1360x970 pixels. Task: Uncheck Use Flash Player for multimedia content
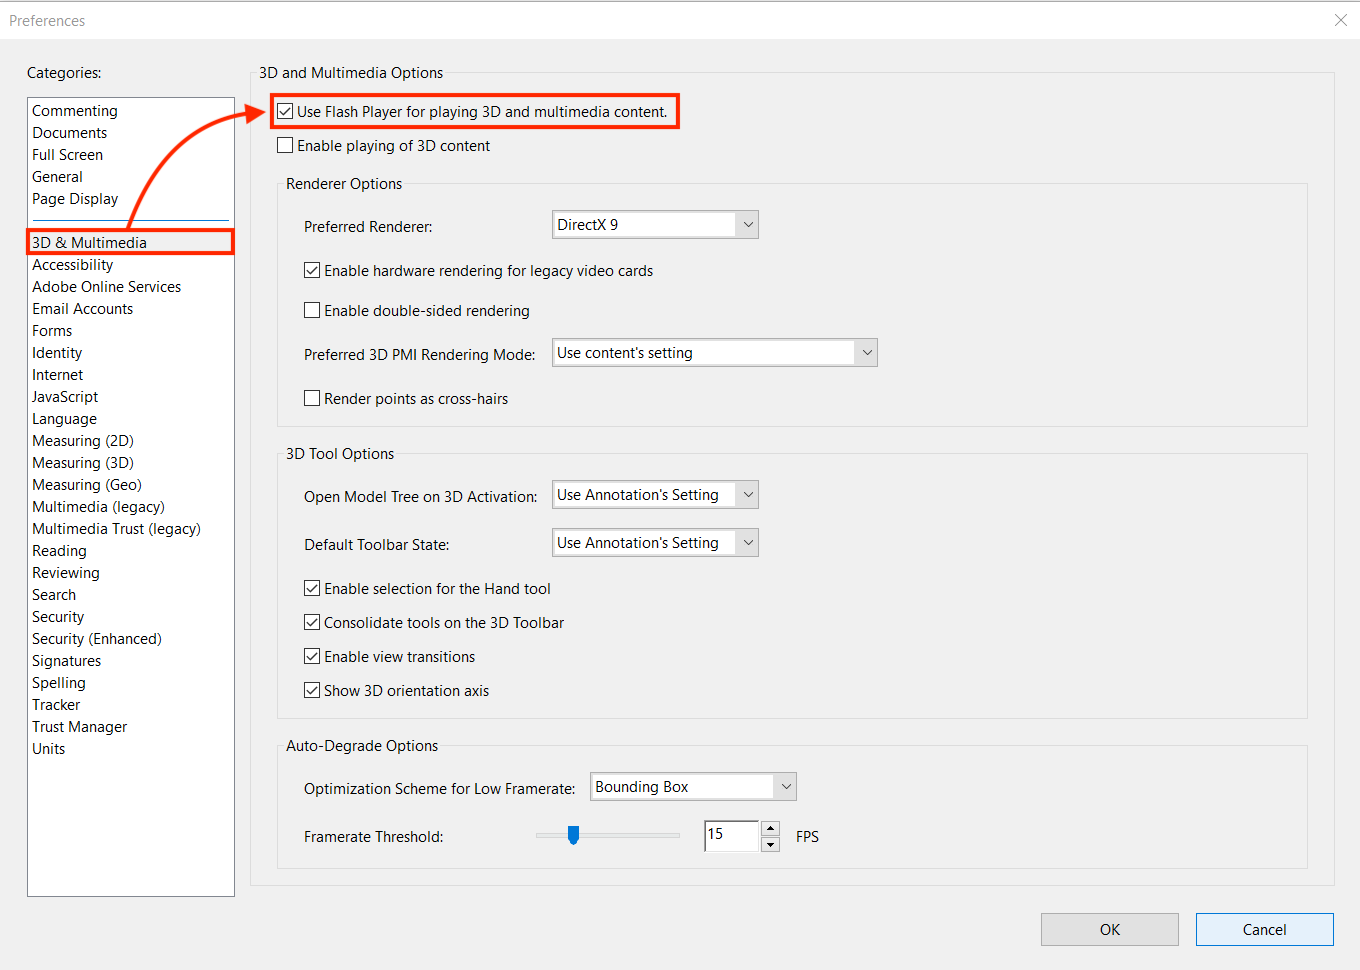click(x=286, y=112)
